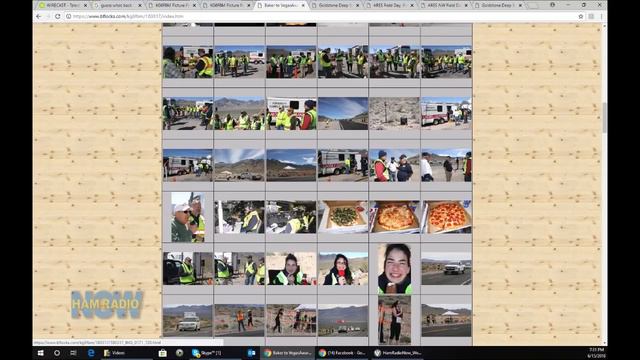This screenshot has width=640, height=360.
Task: Open the ARES NW Field D tab
Action: 445,5
